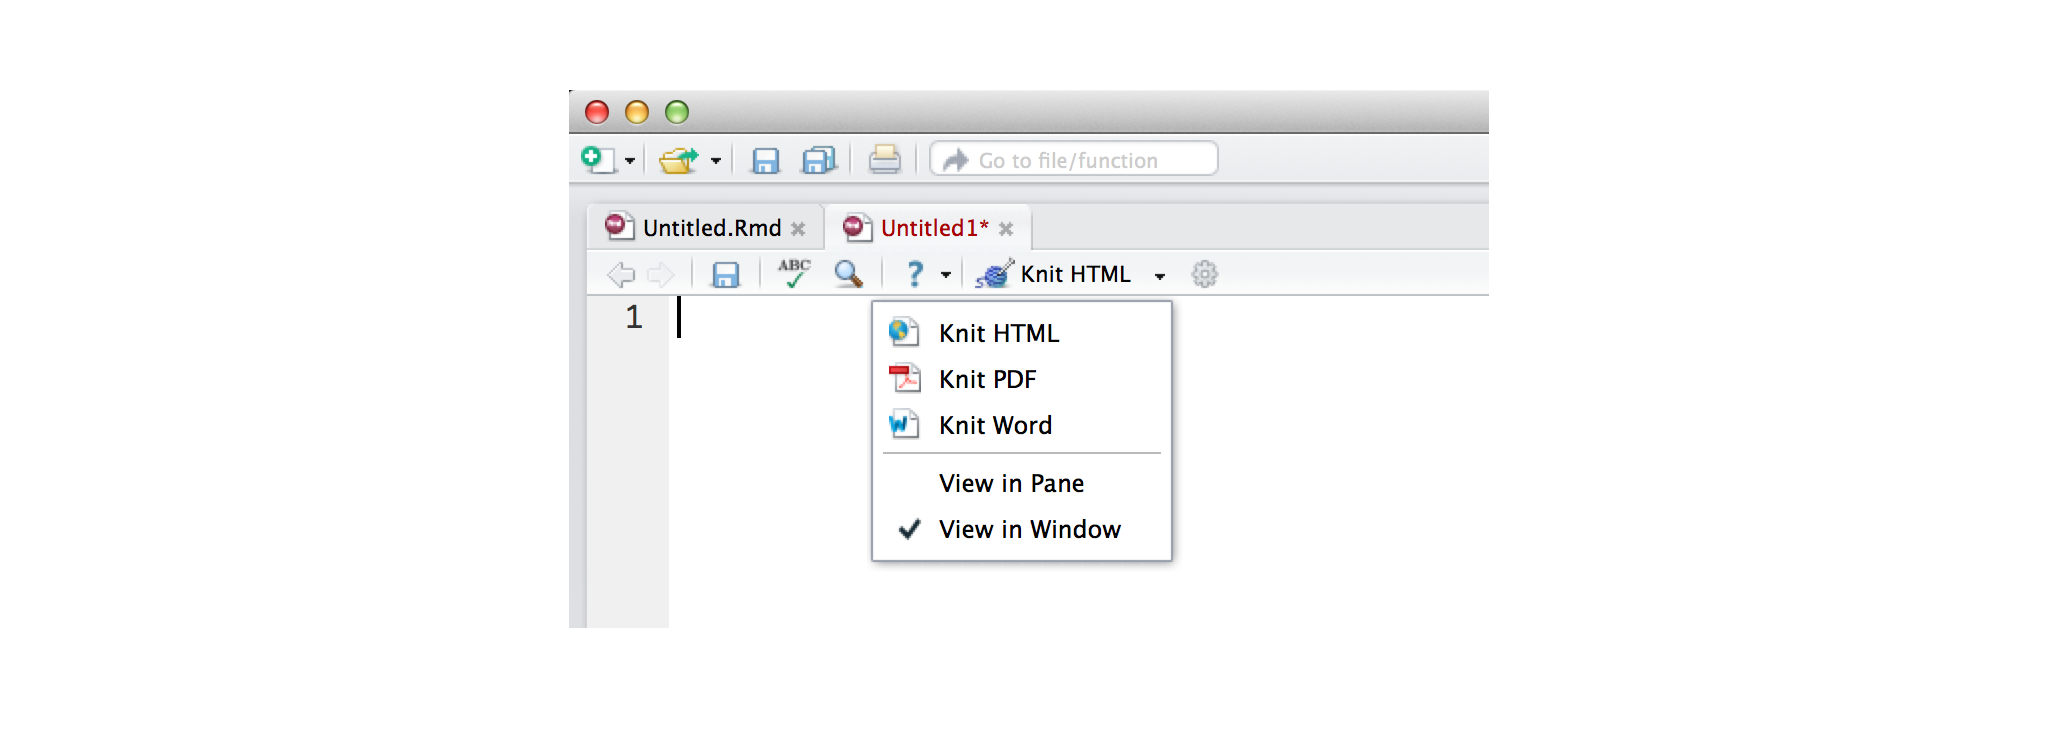Open Find/Replace with magnifier icon
The image size is (2060, 737).
848,274
